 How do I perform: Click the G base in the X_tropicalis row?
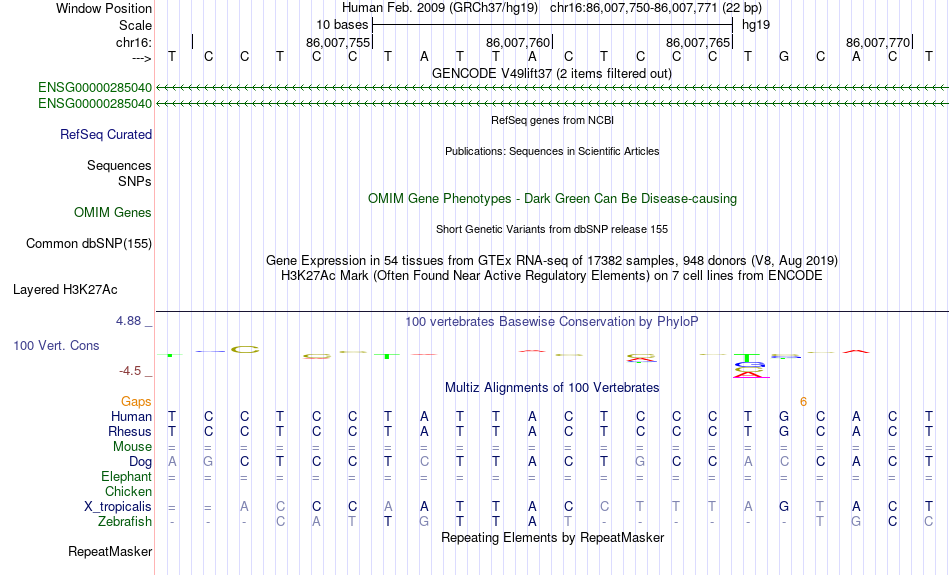pyautogui.click(x=784, y=507)
